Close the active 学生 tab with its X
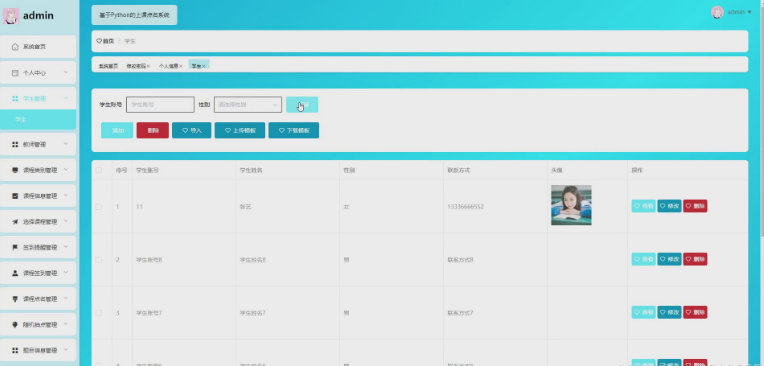764x366 pixels. pos(204,66)
